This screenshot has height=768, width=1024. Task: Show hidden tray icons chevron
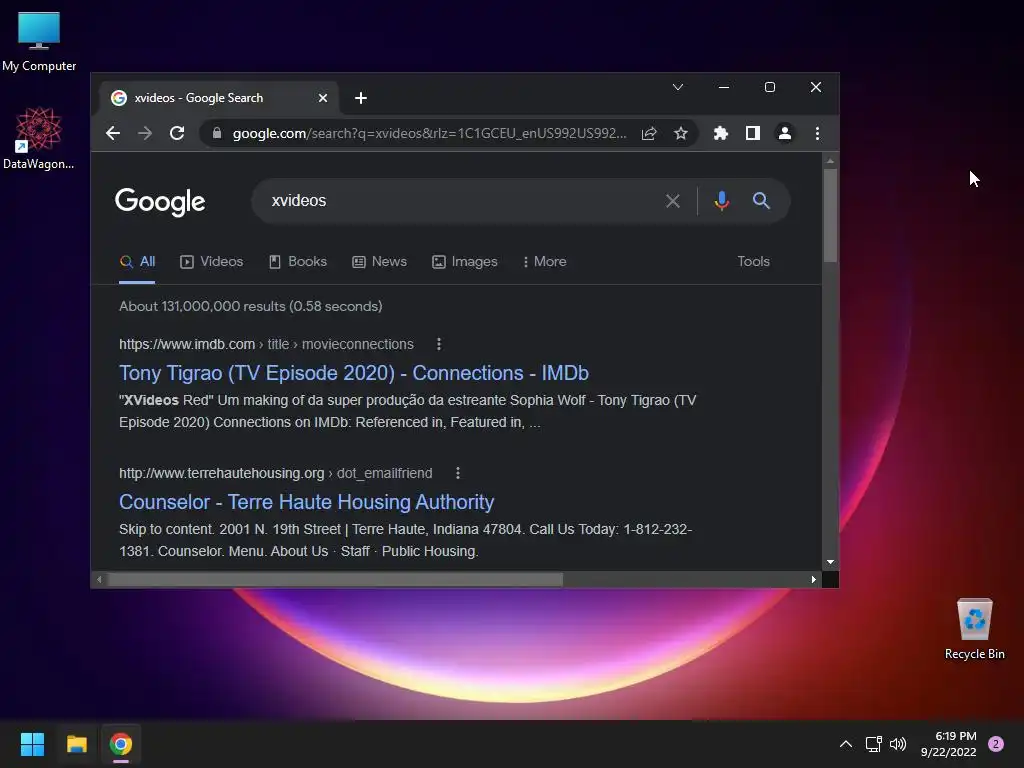pos(846,744)
